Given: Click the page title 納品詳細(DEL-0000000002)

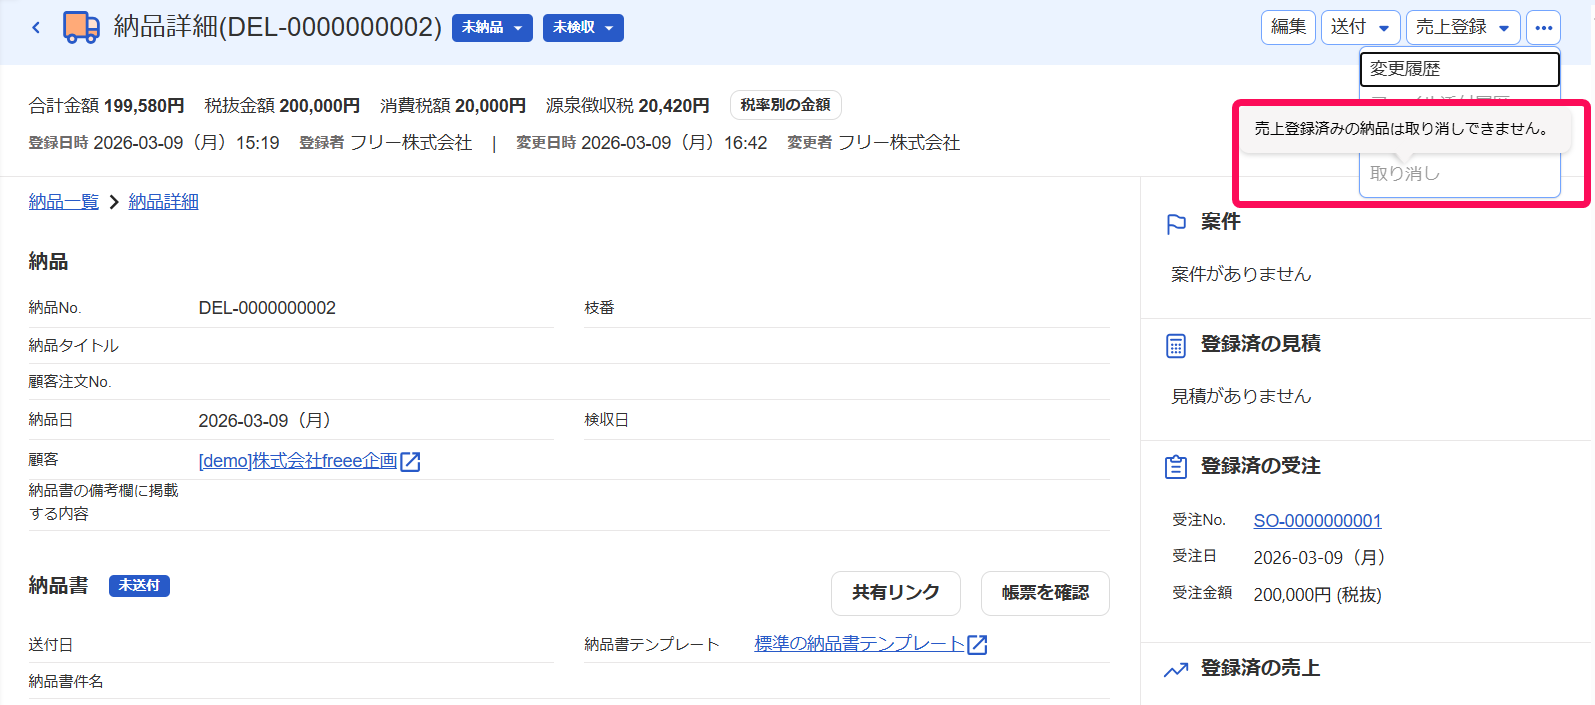Looking at the screenshot, I should pos(278,27).
